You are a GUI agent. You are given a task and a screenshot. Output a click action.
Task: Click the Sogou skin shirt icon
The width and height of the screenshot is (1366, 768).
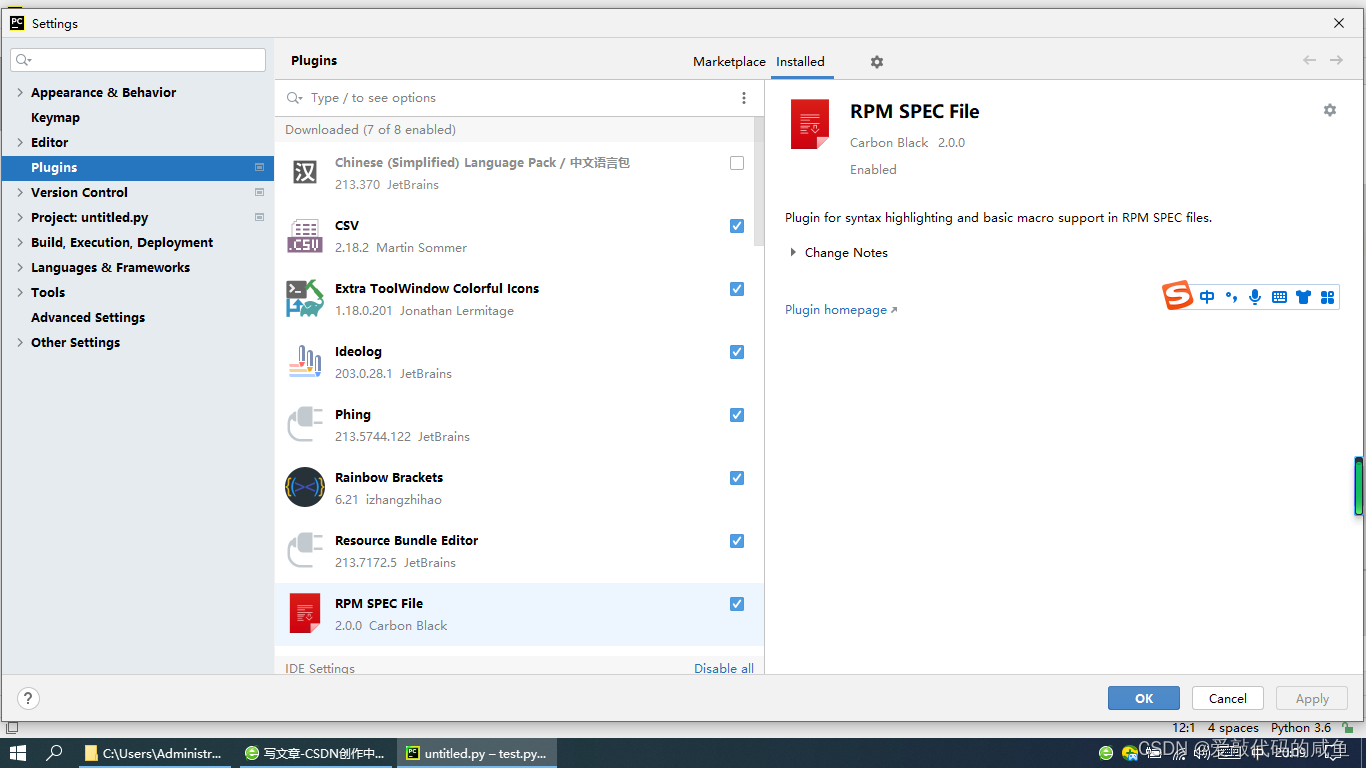click(x=1303, y=297)
